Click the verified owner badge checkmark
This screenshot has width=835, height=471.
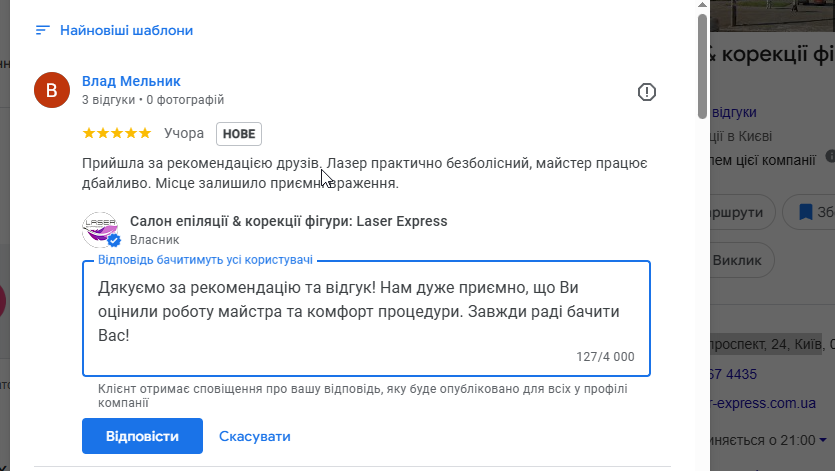pyautogui.click(x=114, y=241)
